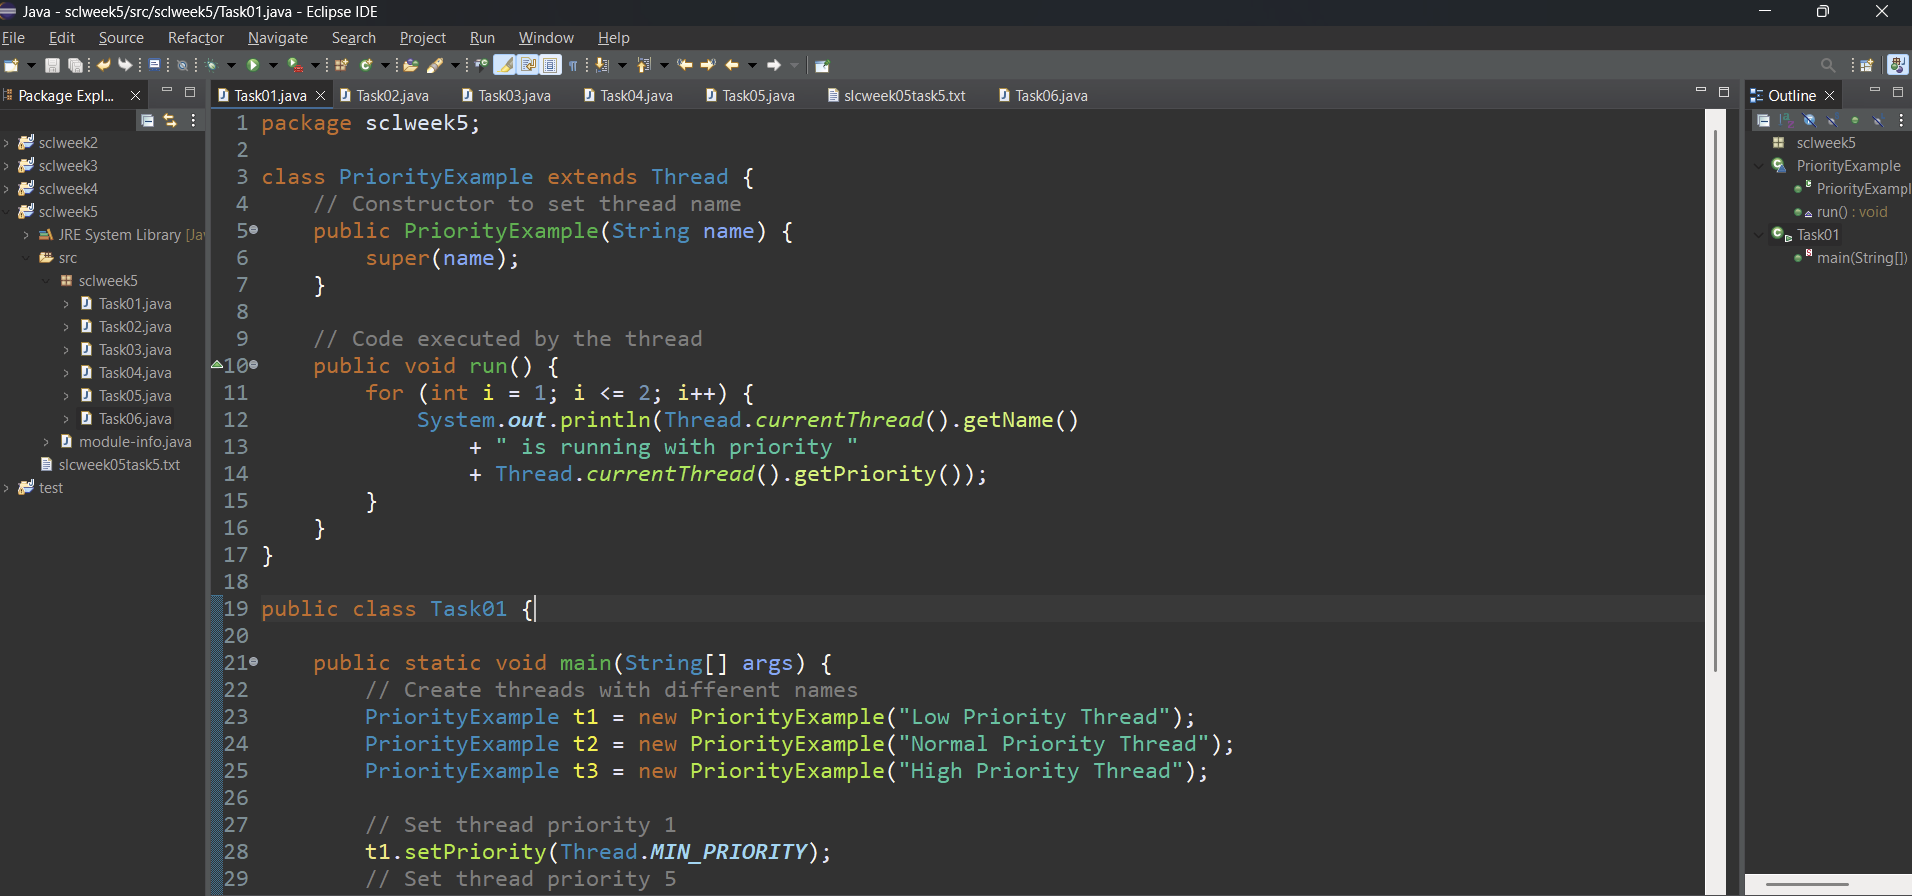Toggle Hide Fields in Outline toolbar
1912x896 pixels.
[1809, 120]
